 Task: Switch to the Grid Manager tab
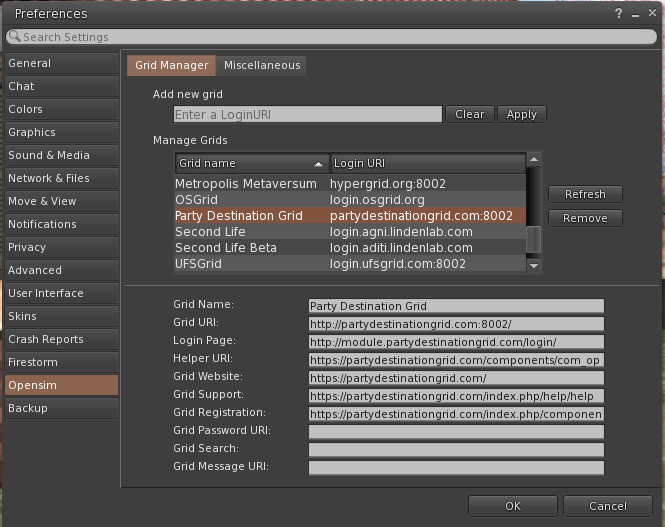(171, 66)
